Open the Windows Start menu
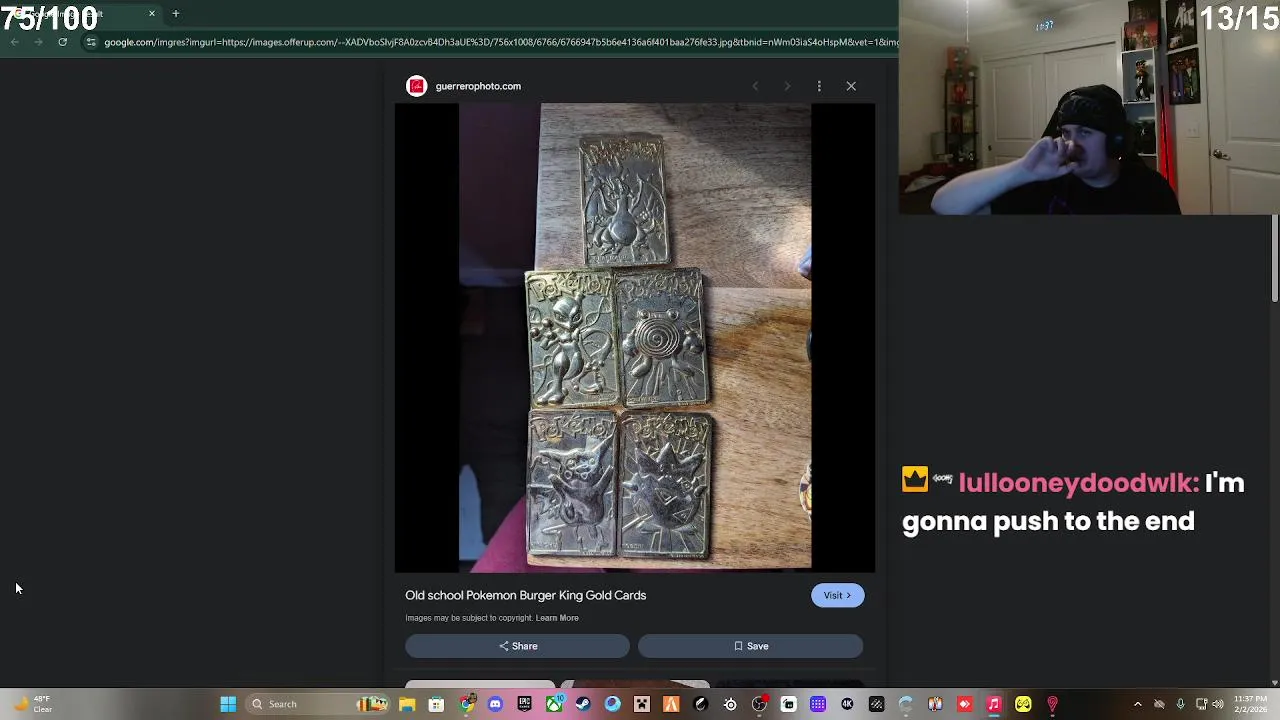The height and width of the screenshot is (720, 1280). click(x=228, y=704)
